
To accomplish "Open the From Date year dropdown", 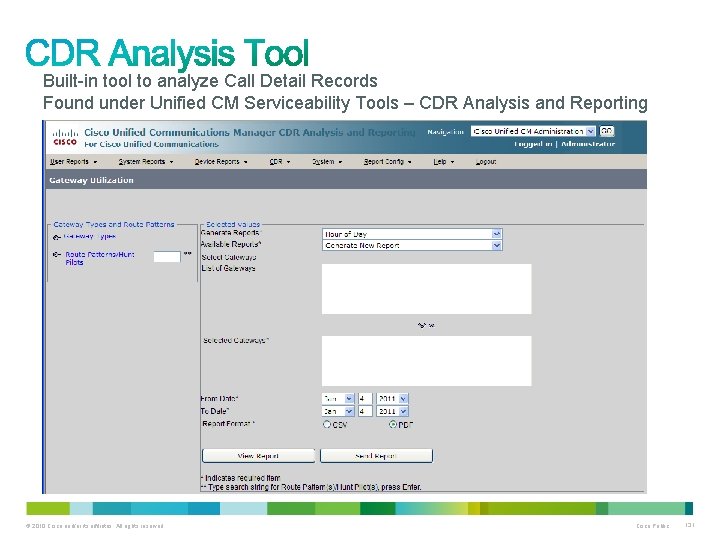I will (x=392, y=399).
